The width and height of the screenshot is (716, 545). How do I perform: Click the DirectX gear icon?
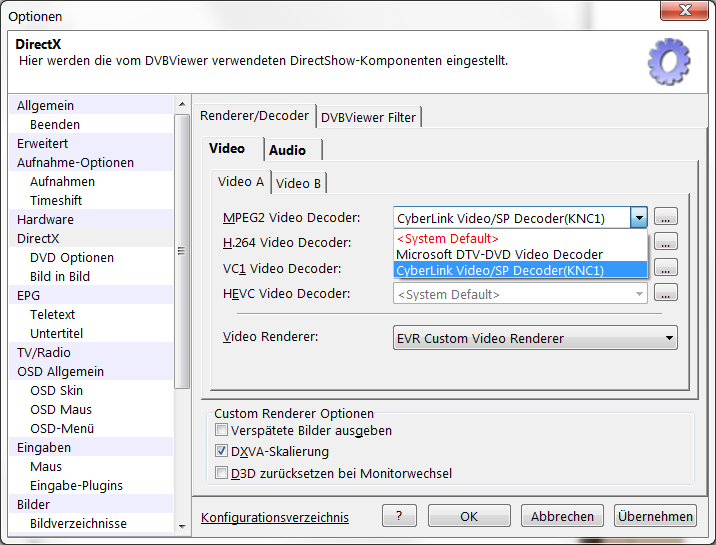(x=669, y=61)
